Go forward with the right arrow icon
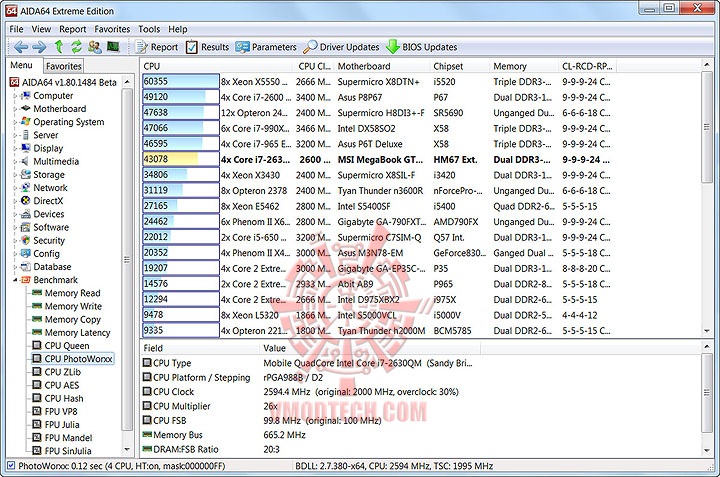 click(39, 46)
